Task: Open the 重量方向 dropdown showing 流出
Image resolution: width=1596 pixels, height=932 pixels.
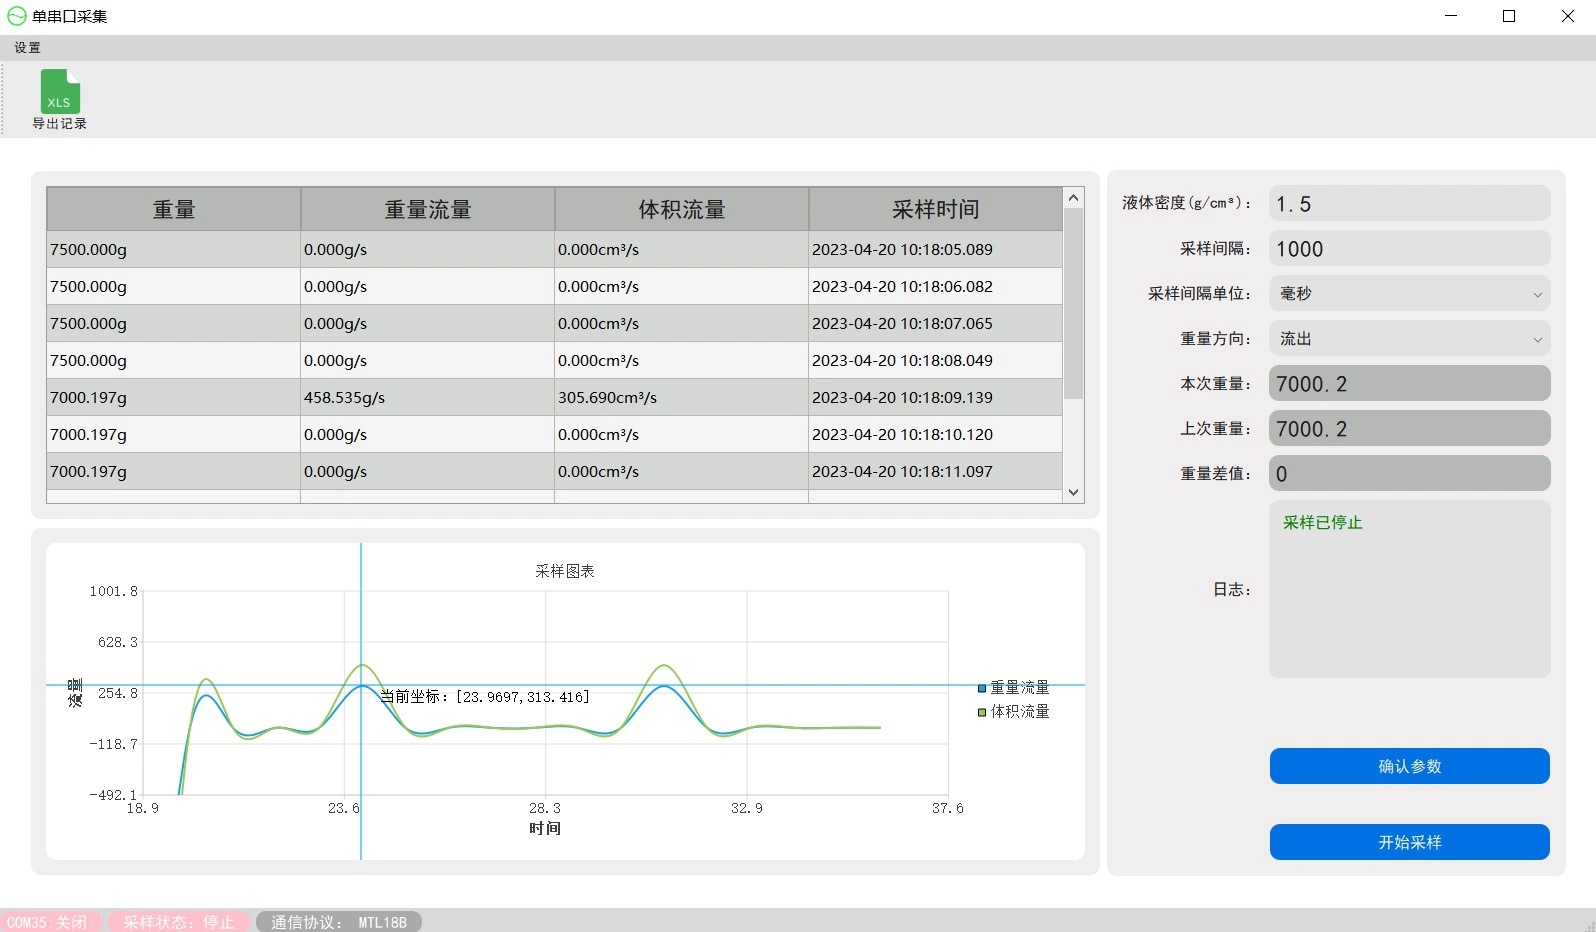Action: (1409, 338)
